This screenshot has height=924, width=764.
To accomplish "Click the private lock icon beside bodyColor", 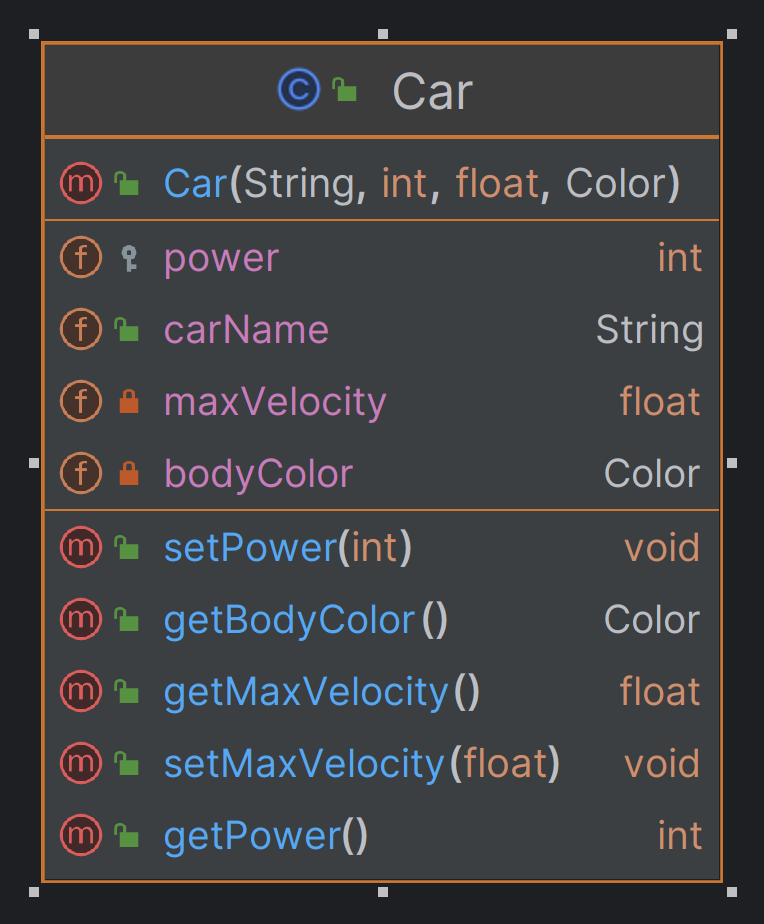I will (x=129, y=473).
